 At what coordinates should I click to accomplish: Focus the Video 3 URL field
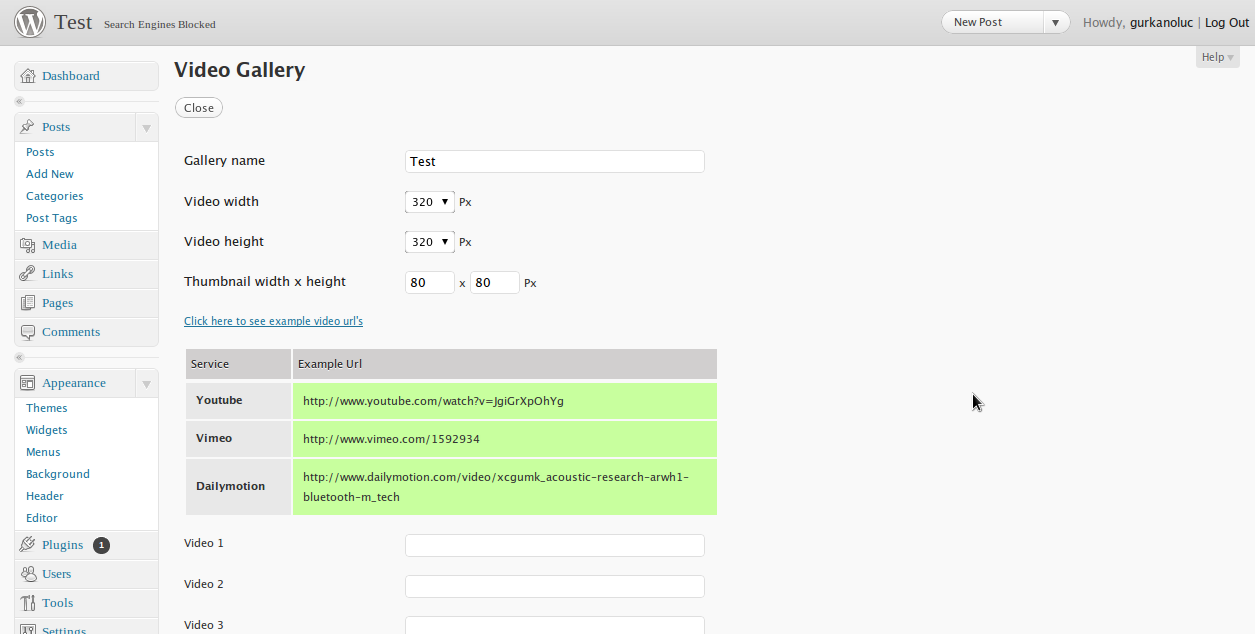pyautogui.click(x=555, y=625)
